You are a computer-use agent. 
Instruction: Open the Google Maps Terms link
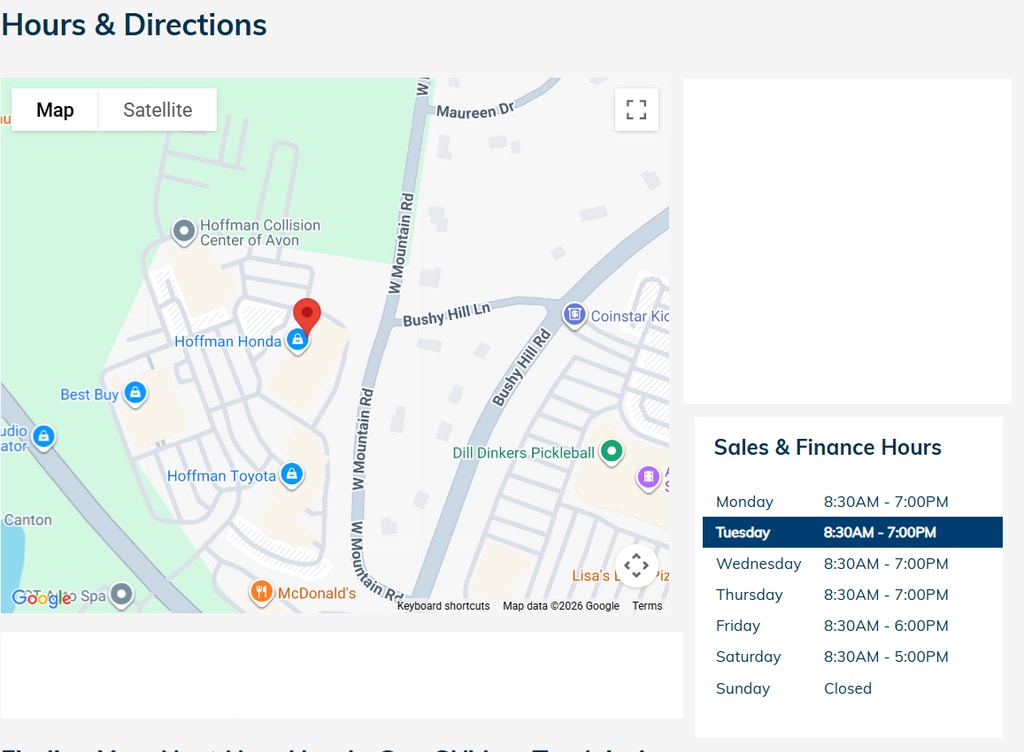[x=647, y=606]
